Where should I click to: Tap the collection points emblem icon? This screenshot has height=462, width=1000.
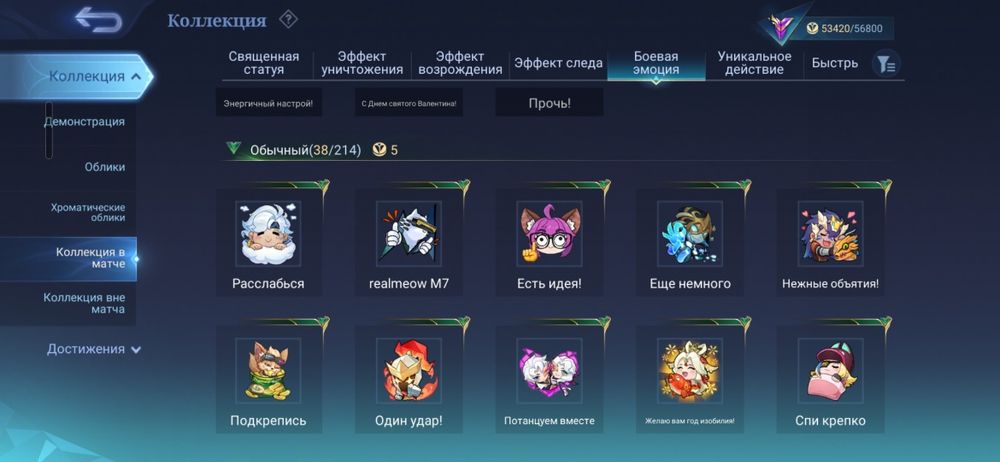click(x=779, y=27)
